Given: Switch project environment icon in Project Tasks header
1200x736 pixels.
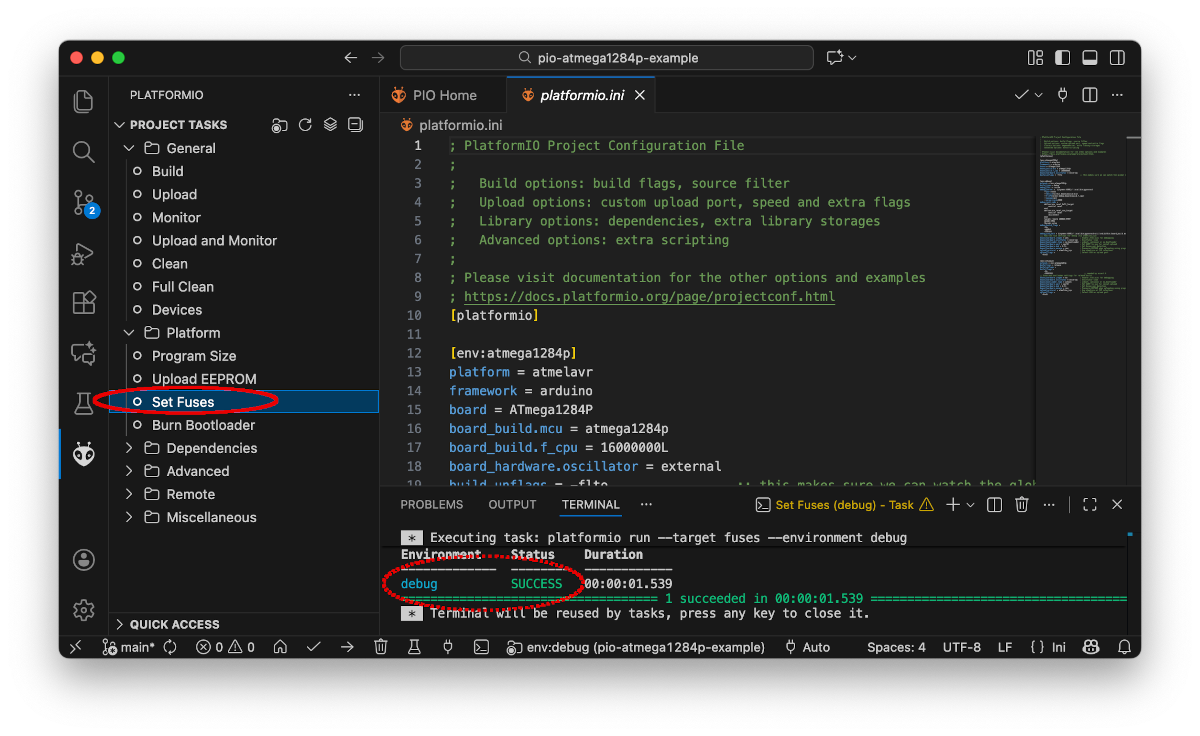Looking at the screenshot, I should [x=280, y=125].
